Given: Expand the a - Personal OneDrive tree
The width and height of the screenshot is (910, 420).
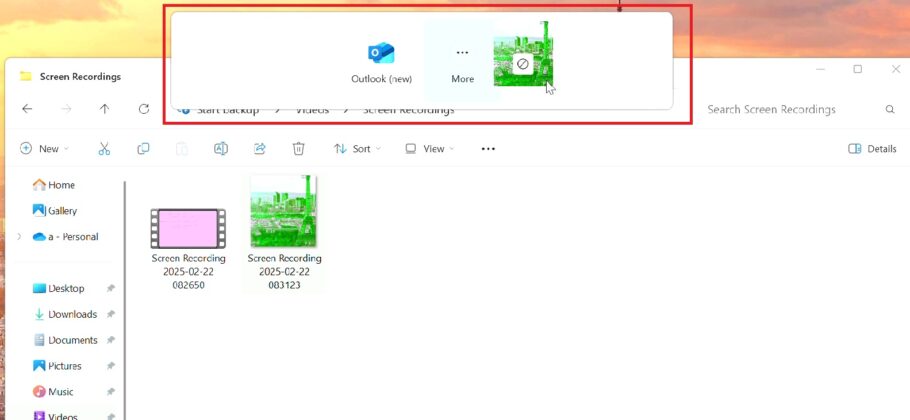Looking at the screenshot, I should pyautogui.click(x=19, y=237).
